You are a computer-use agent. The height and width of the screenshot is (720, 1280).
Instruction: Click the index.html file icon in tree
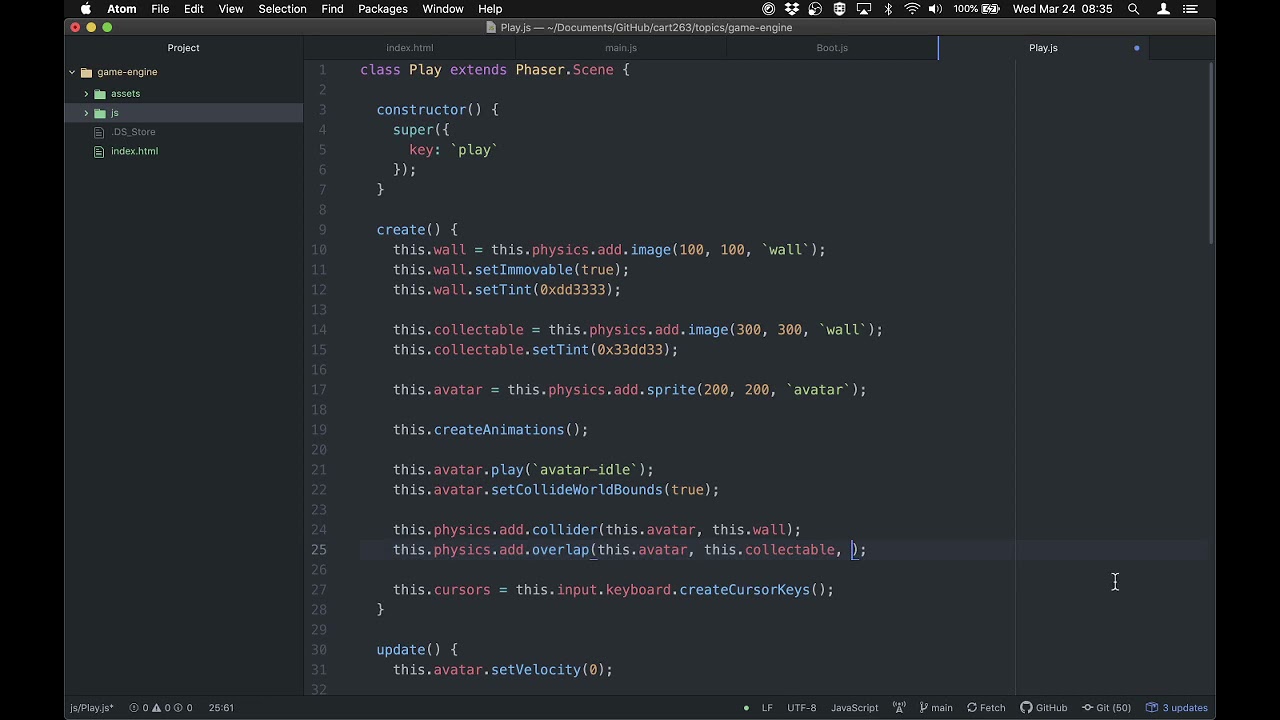(x=99, y=151)
